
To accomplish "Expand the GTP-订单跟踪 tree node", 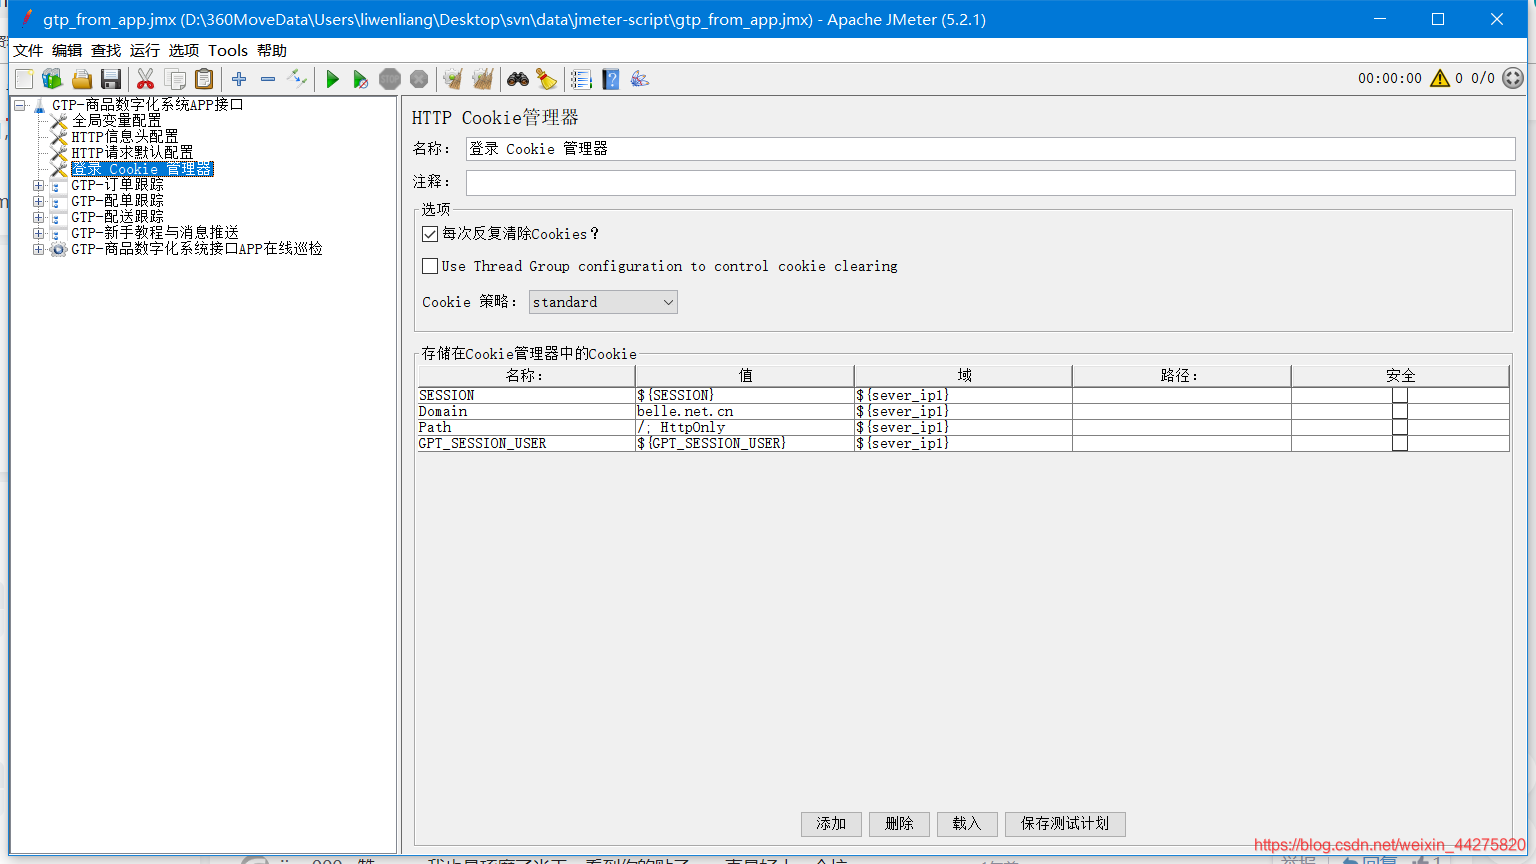I will coord(38,185).
